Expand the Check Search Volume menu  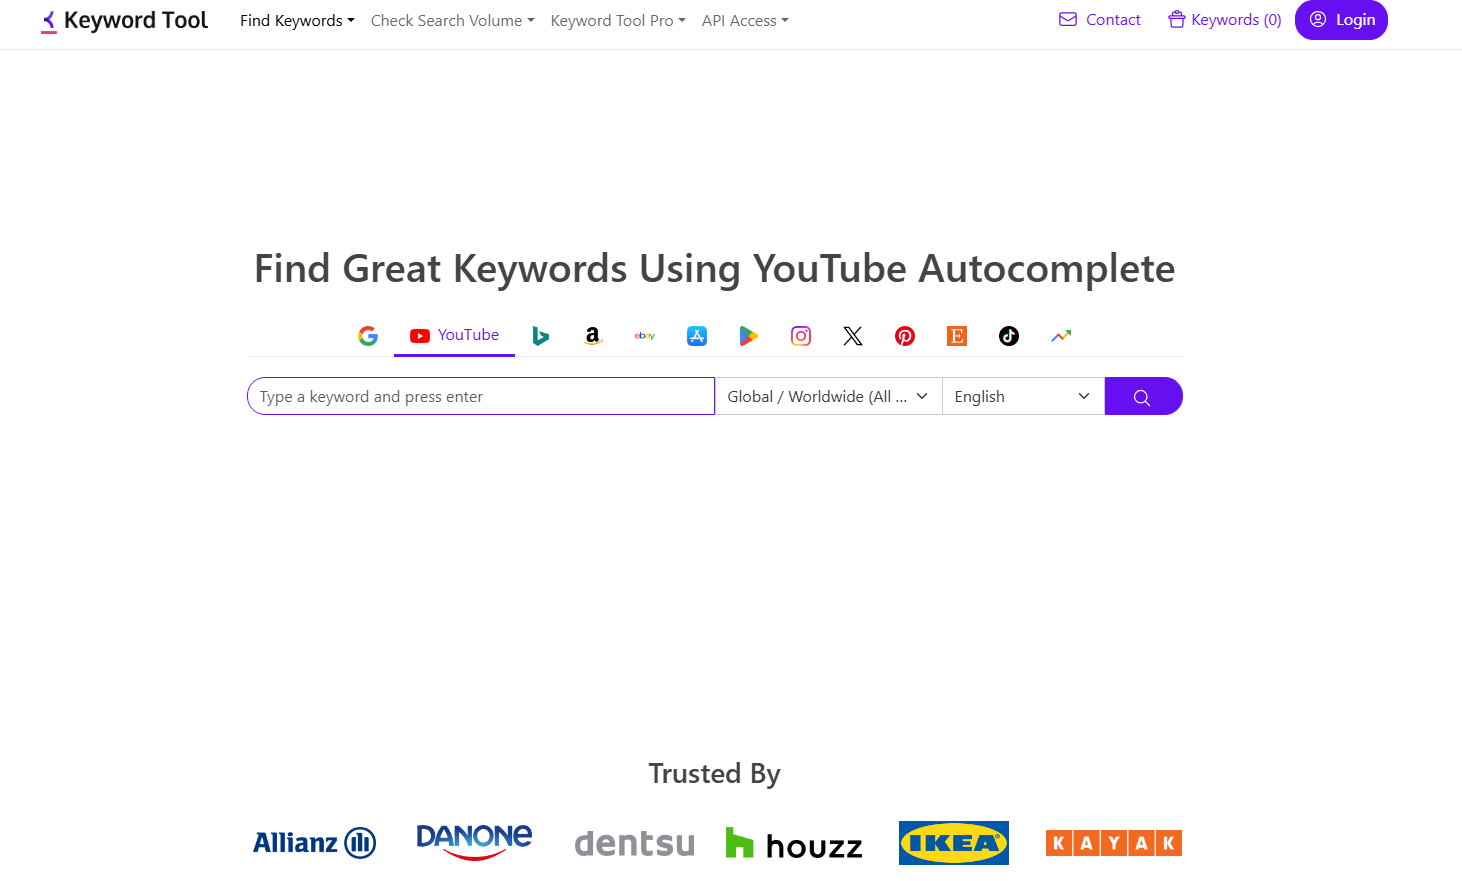(452, 21)
